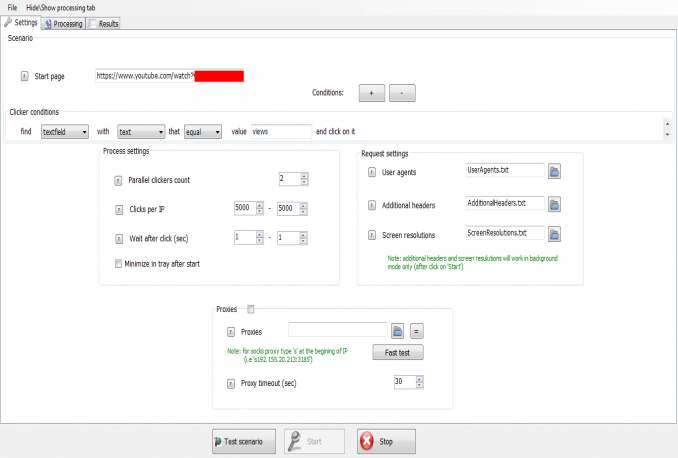Toggle the Proxies group checkbox
Screen dimensions: 678x458
tap(251, 309)
